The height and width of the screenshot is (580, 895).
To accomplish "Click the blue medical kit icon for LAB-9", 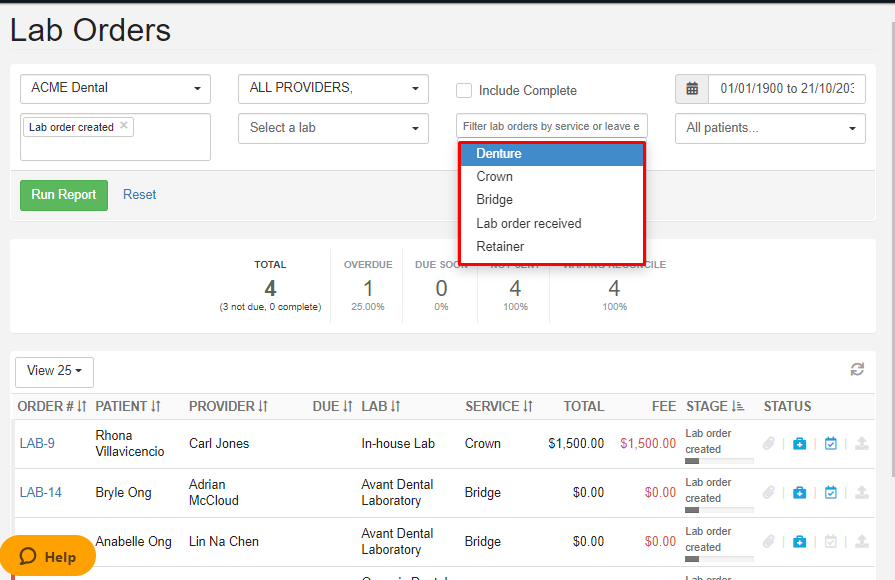I will point(799,443).
